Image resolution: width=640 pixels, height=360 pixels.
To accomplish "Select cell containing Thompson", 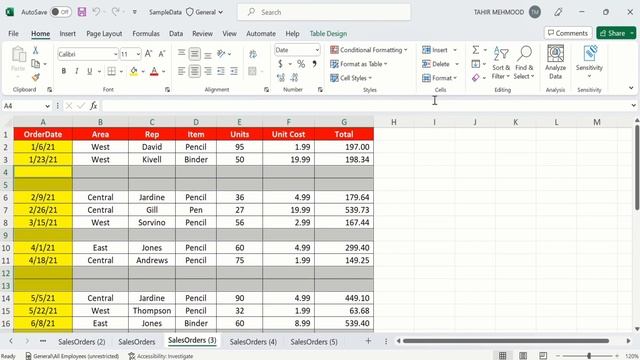I will (152, 311).
